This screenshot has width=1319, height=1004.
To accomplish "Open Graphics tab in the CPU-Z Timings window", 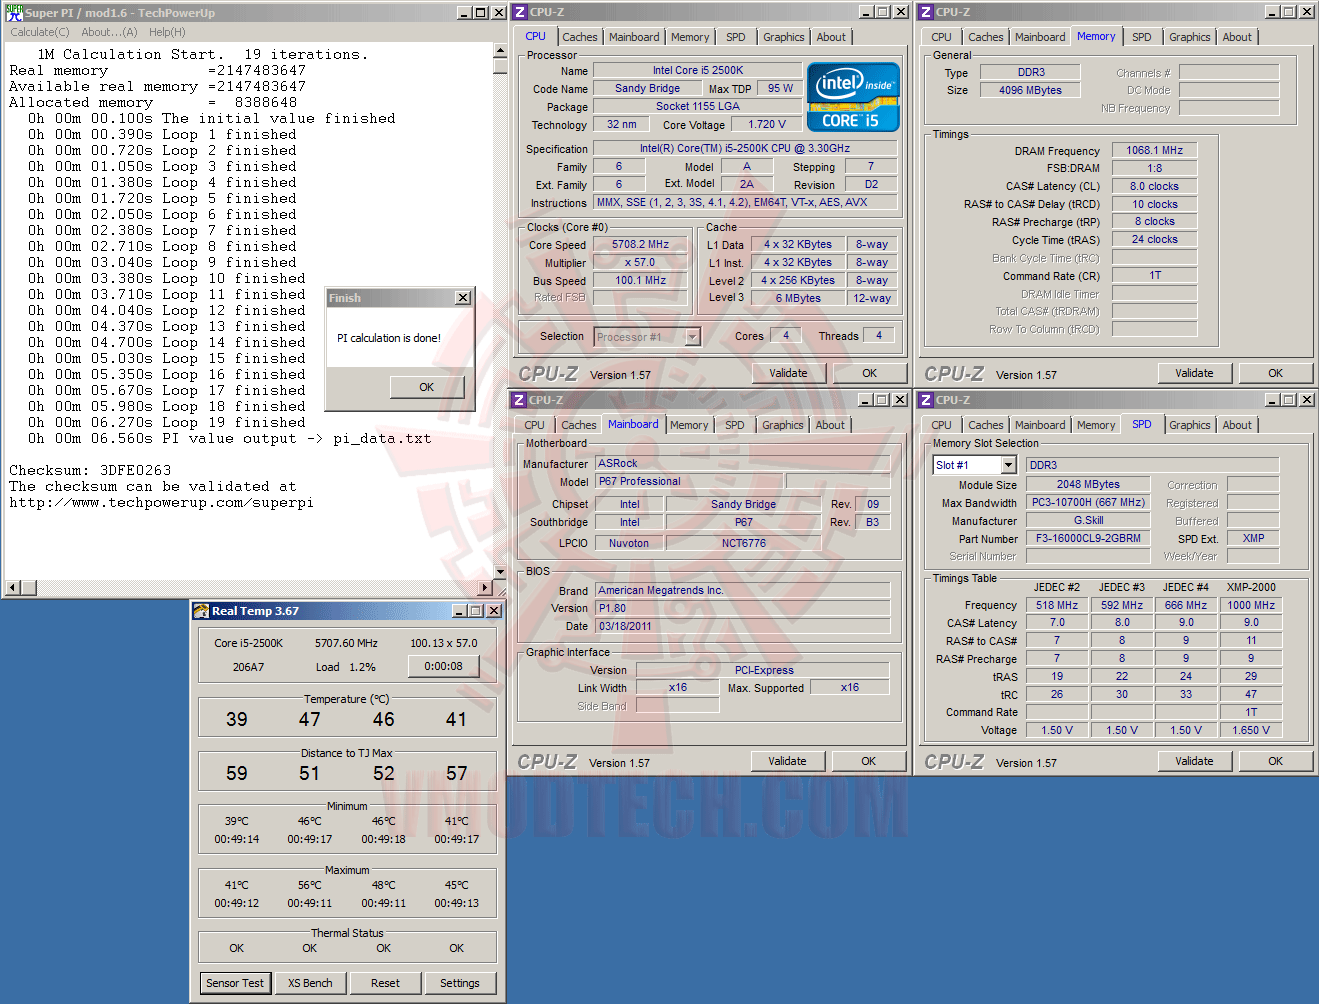I will 1189,37.
